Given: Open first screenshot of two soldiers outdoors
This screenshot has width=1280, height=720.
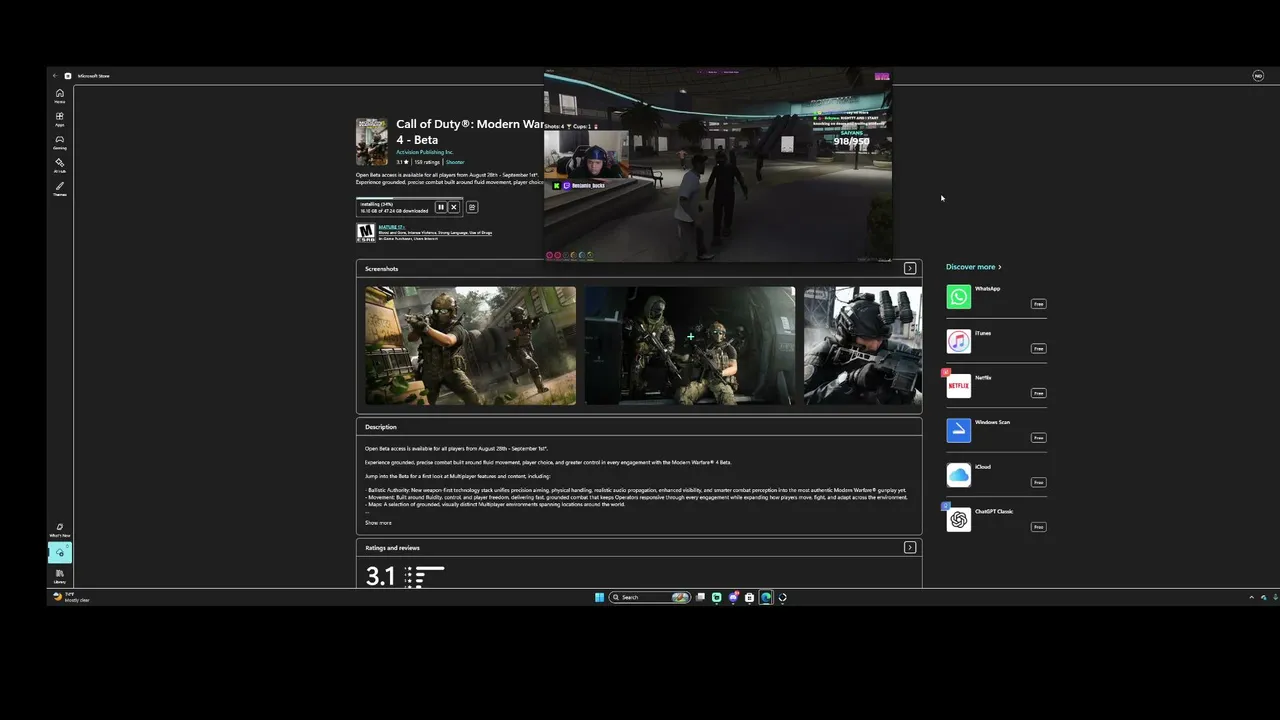Looking at the screenshot, I should 470,346.
